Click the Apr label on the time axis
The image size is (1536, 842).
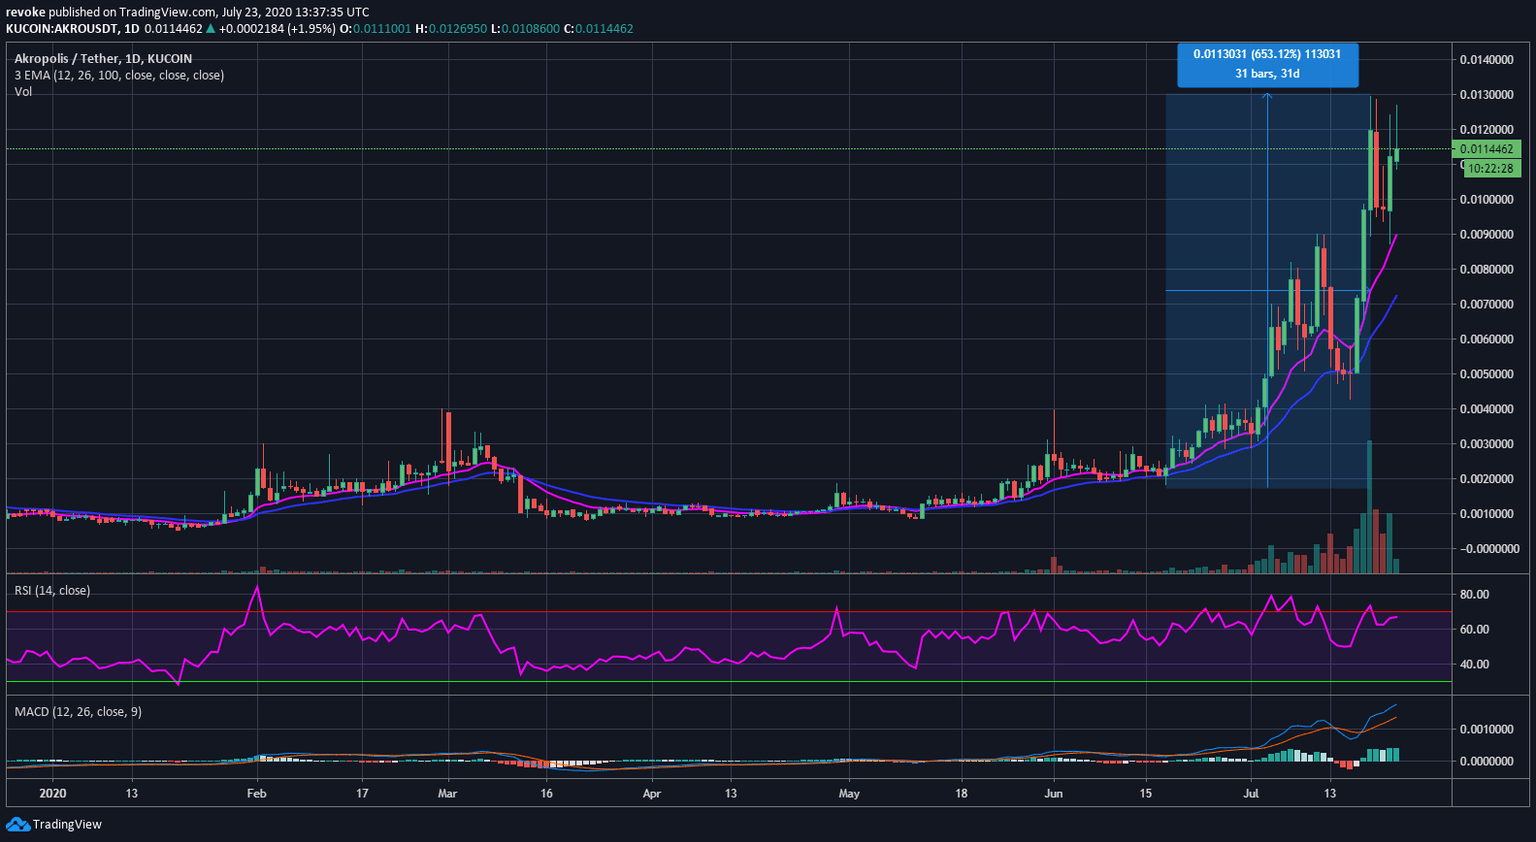tap(652, 794)
